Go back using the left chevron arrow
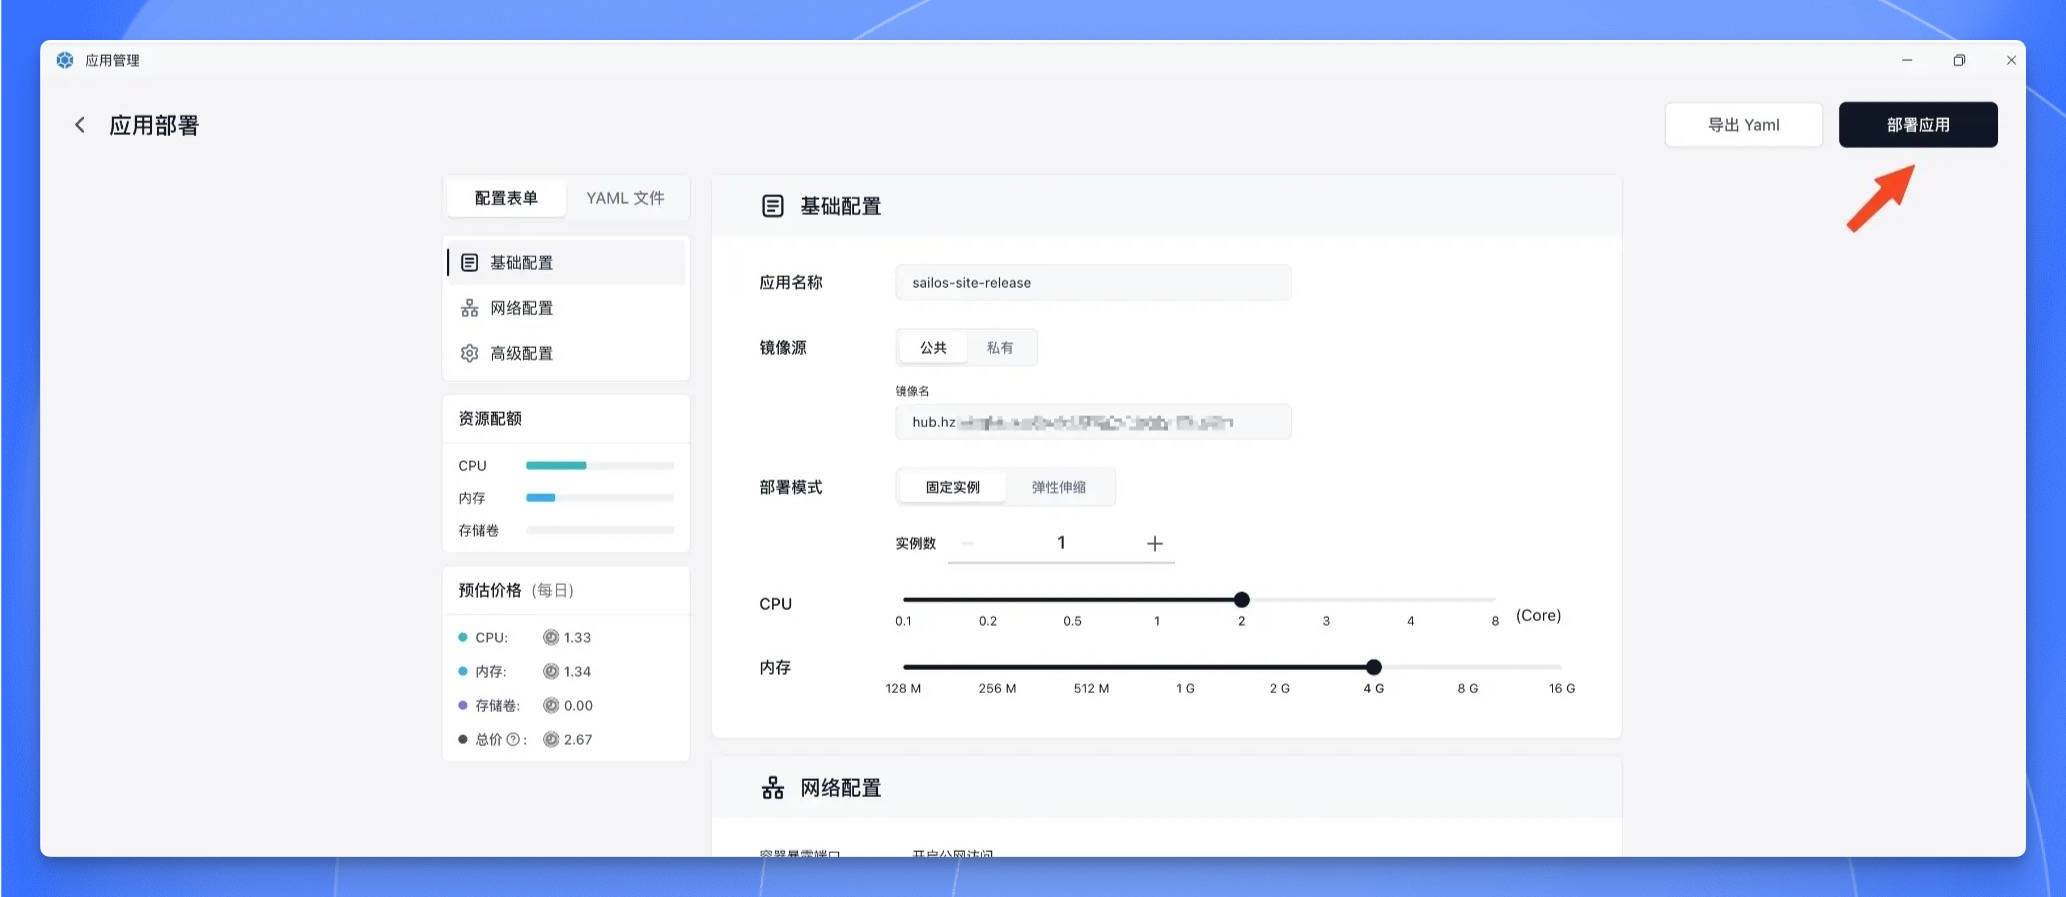This screenshot has height=897, width=2066. tap(80, 125)
